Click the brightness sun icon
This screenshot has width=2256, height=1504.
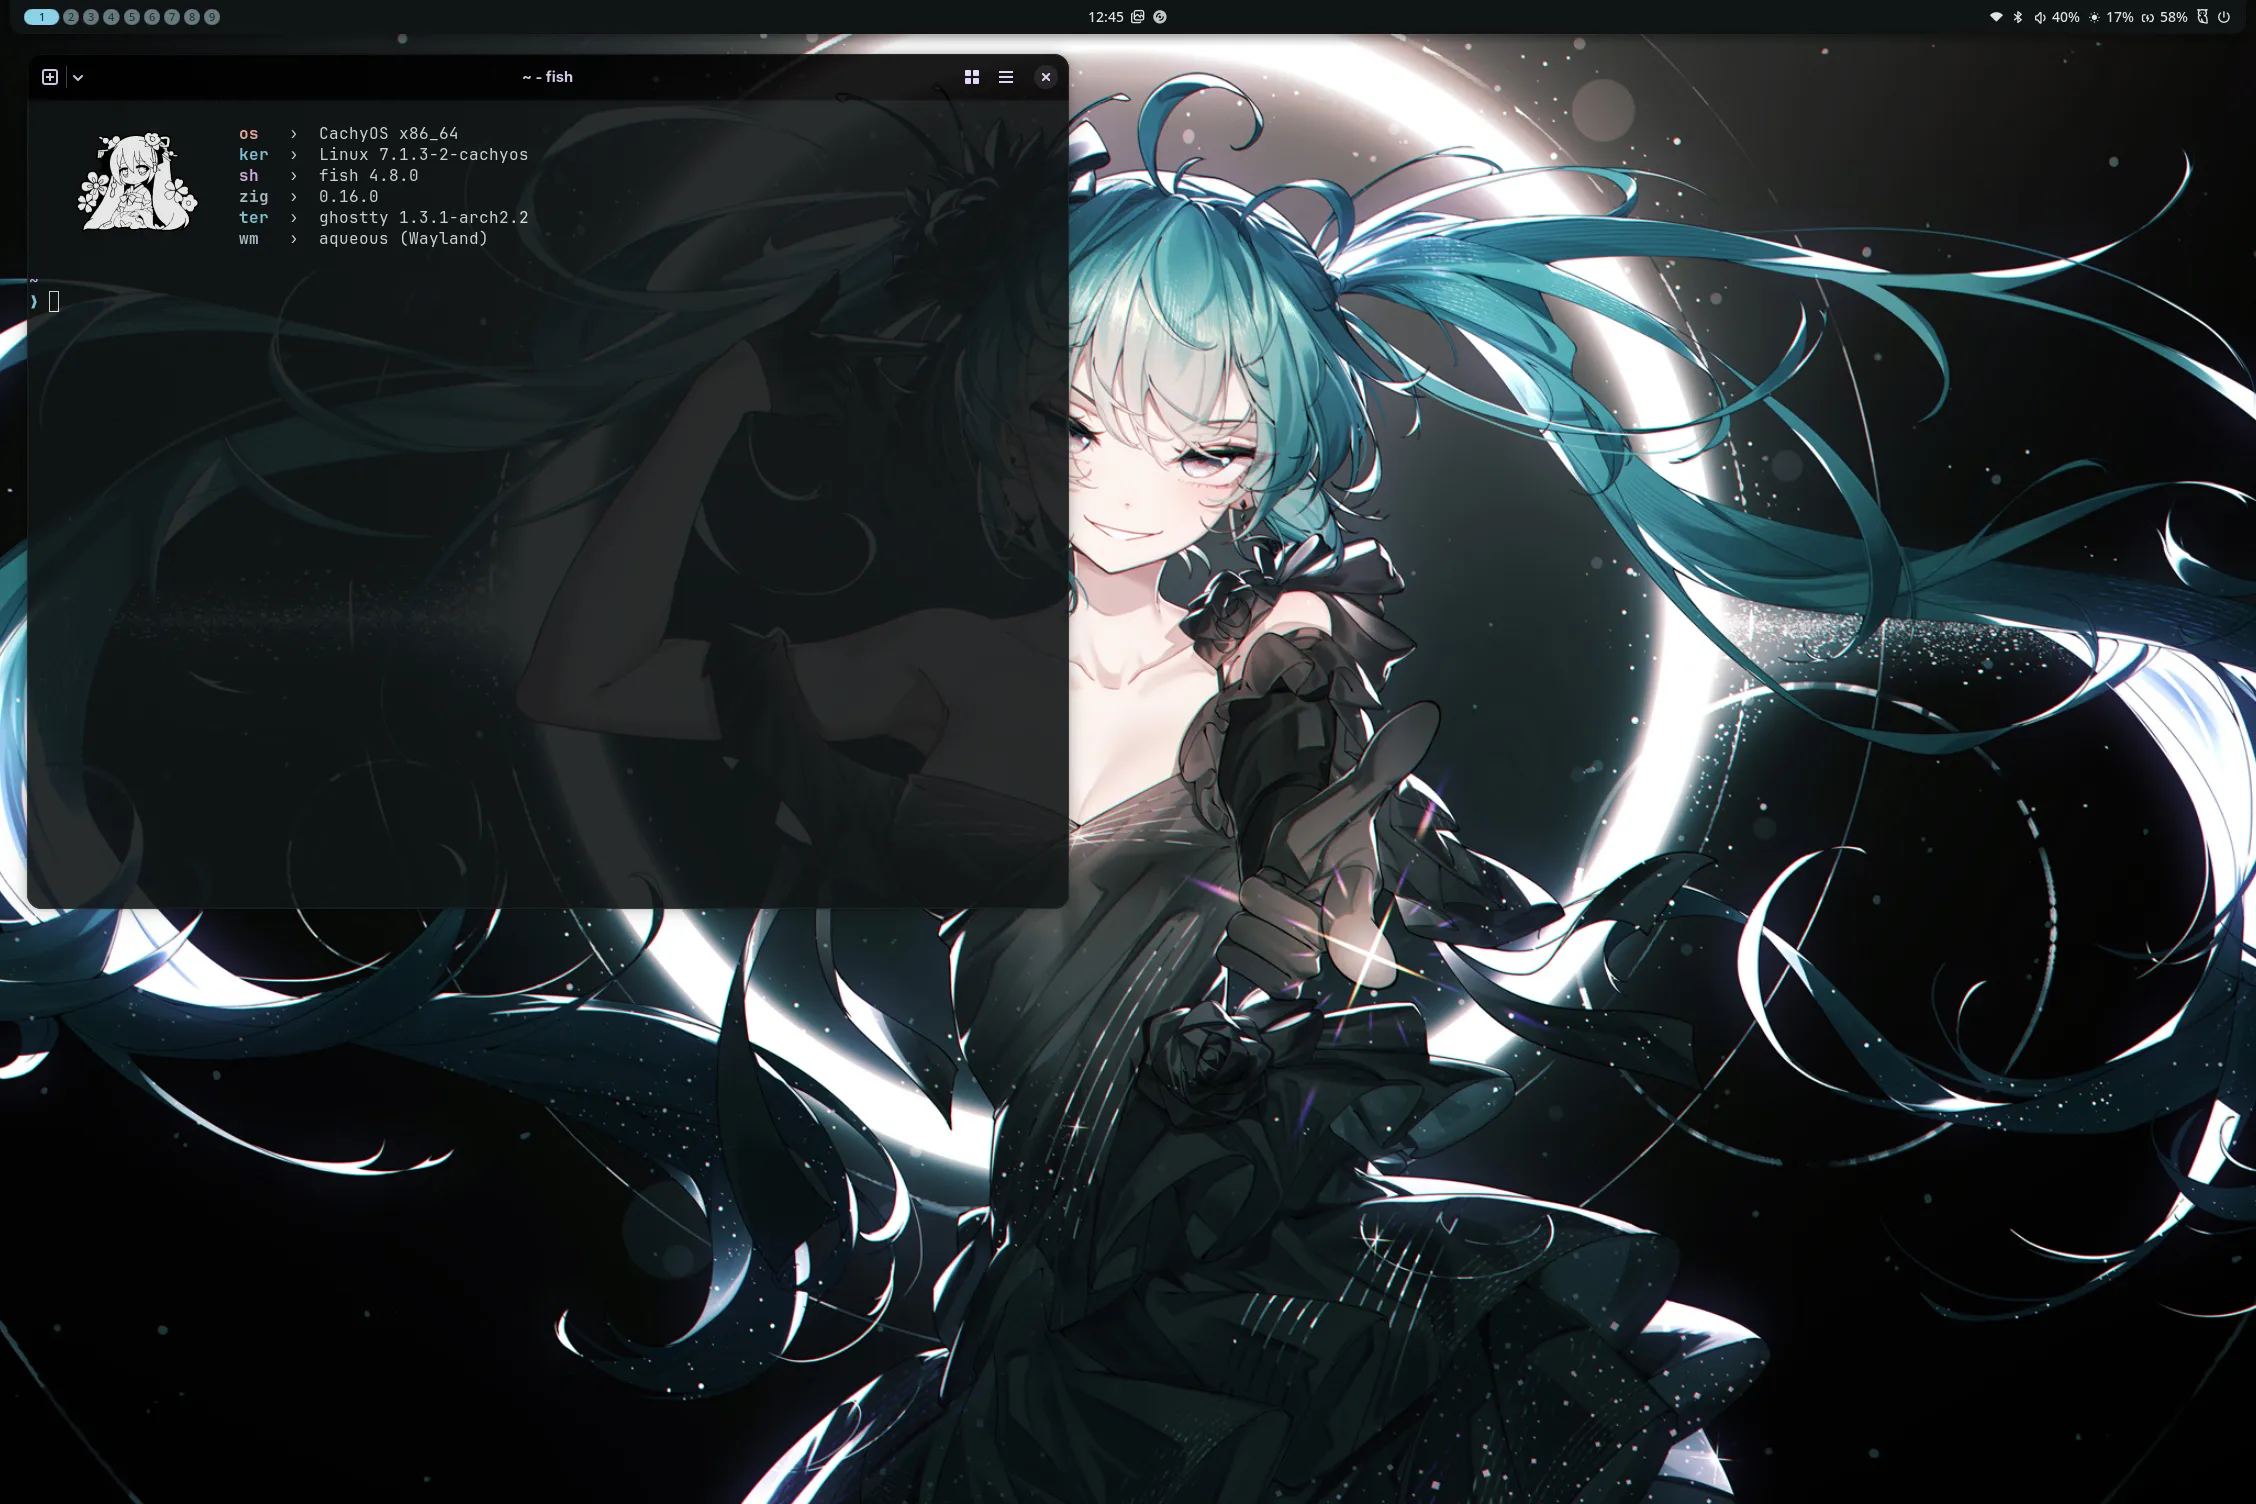[x=2094, y=17]
